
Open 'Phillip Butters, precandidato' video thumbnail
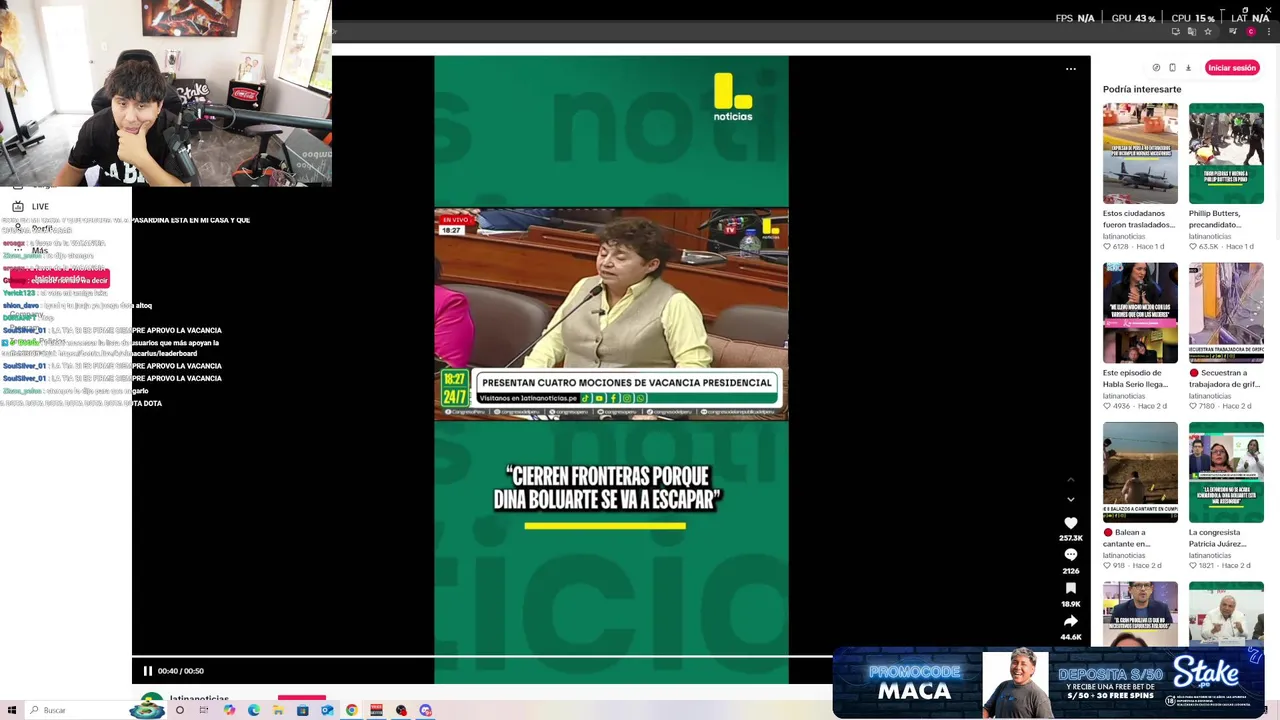point(1226,153)
